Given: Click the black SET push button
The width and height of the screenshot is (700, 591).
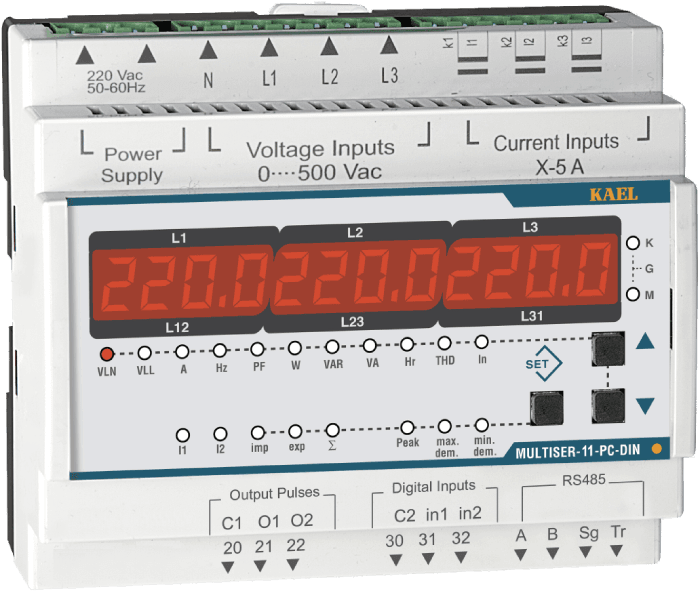Looking at the screenshot, I should pyautogui.click(x=546, y=408).
